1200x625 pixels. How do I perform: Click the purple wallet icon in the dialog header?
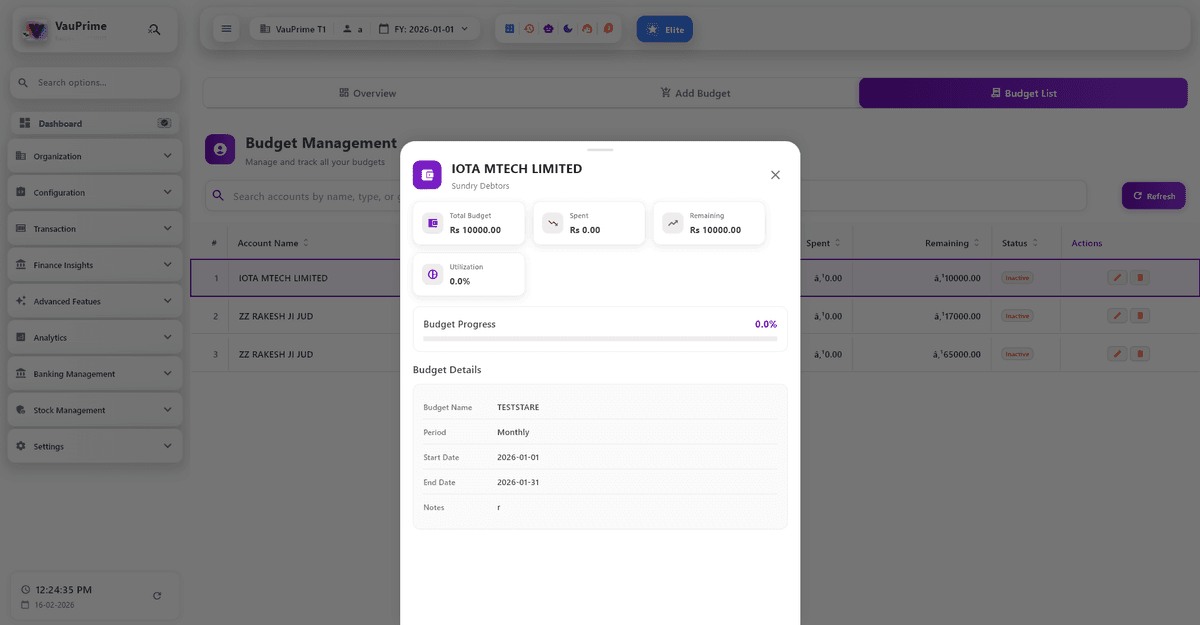coord(427,175)
